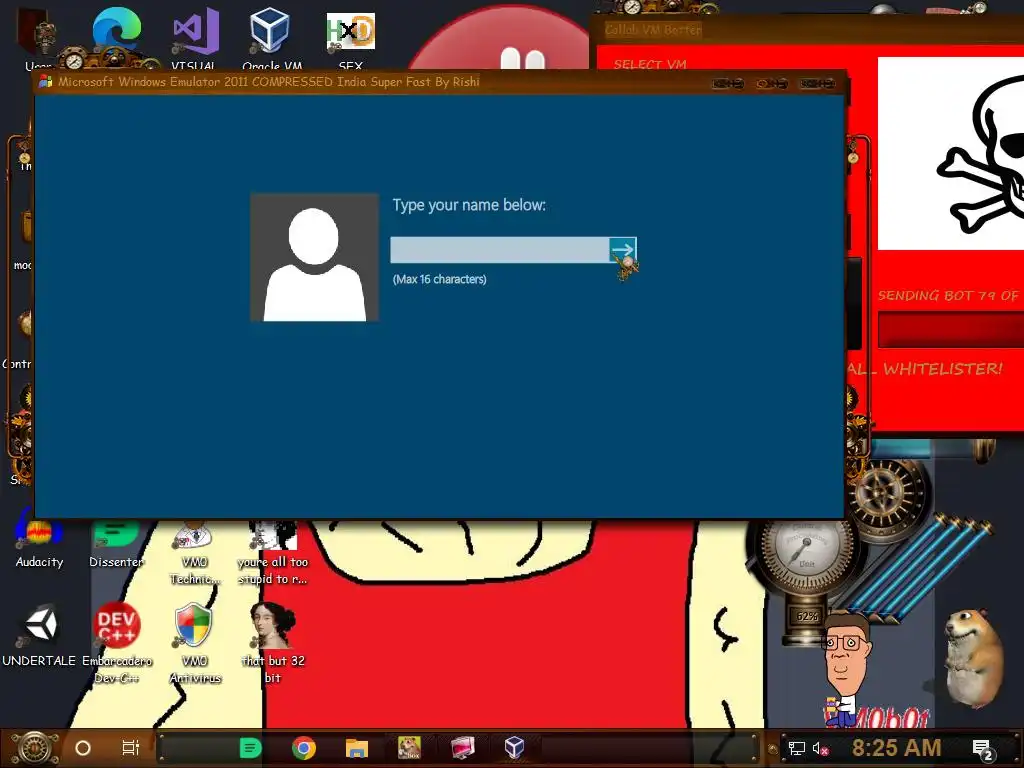This screenshot has width=1024, height=768.
Task: Click 'SELECT VM' label in Botter window
Action: pyautogui.click(x=650, y=64)
